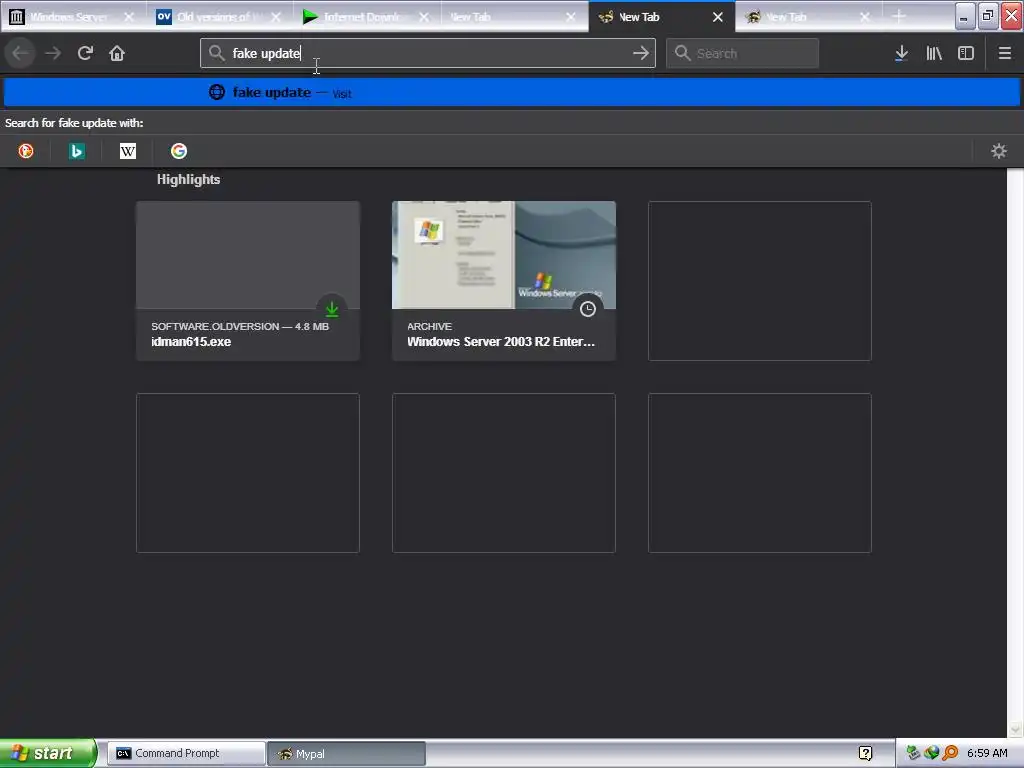This screenshot has width=1024, height=768.
Task: Reload the current page
Action: point(85,53)
